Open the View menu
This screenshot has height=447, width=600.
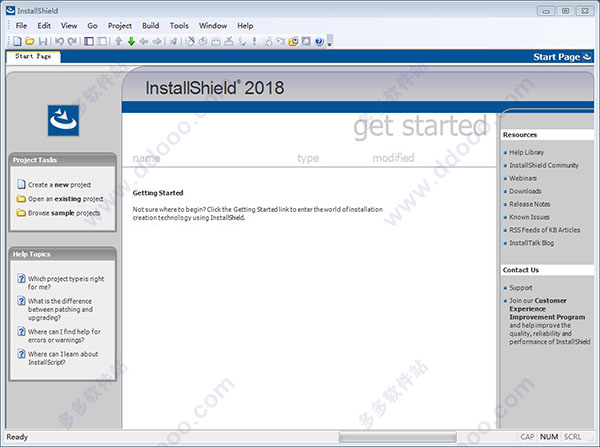(x=69, y=26)
